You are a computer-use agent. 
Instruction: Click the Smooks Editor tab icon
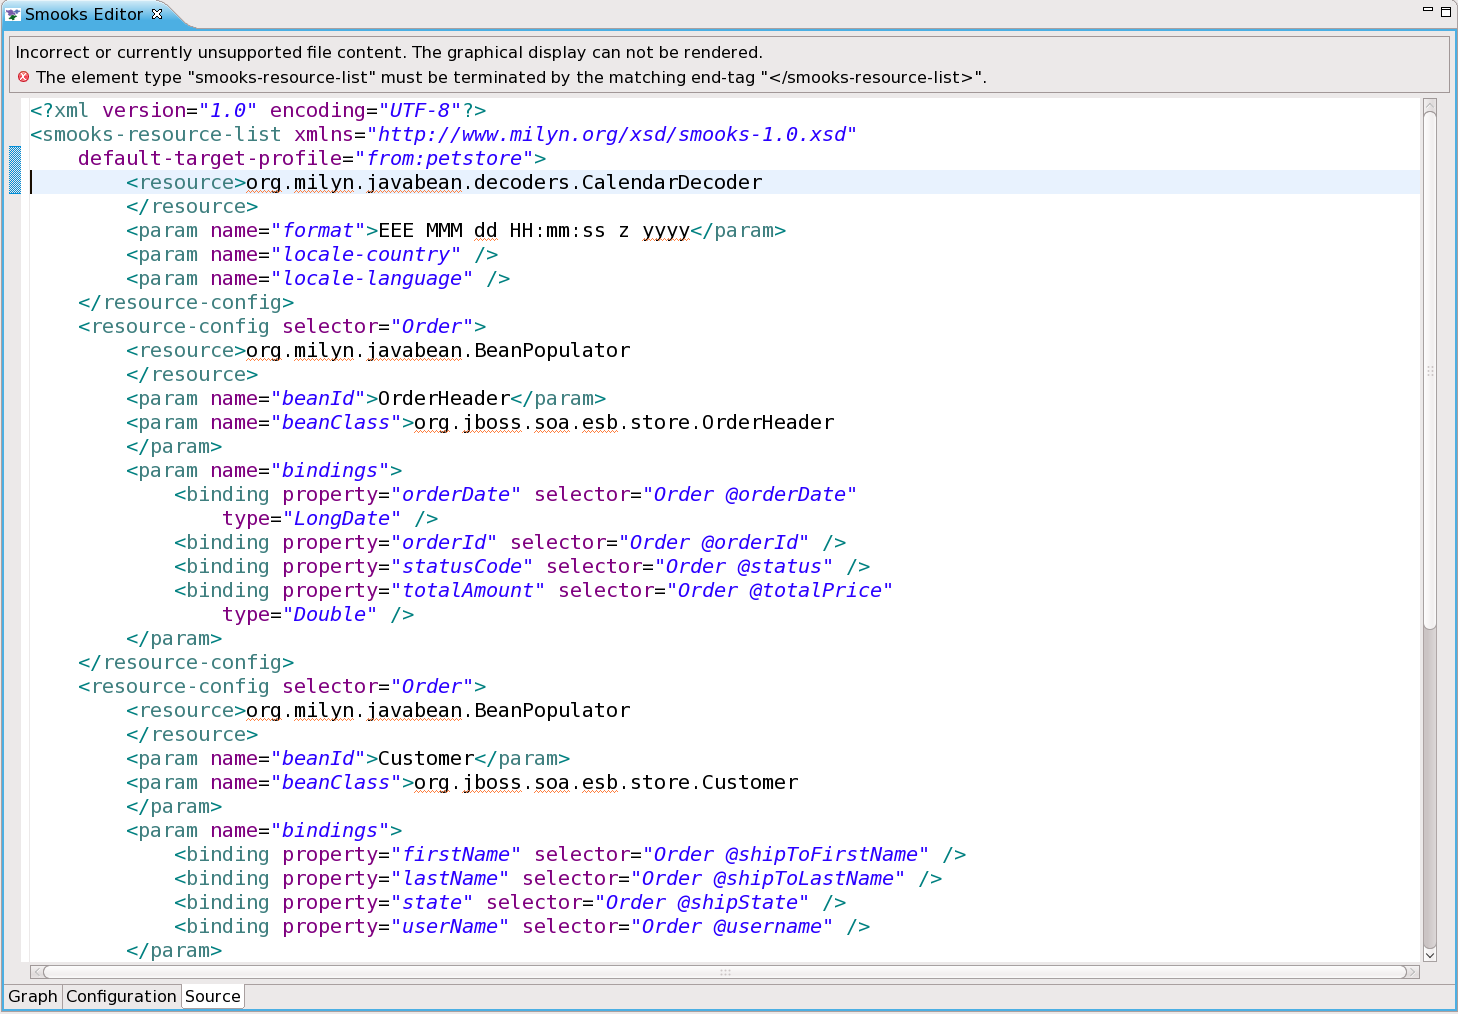[x=14, y=14]
